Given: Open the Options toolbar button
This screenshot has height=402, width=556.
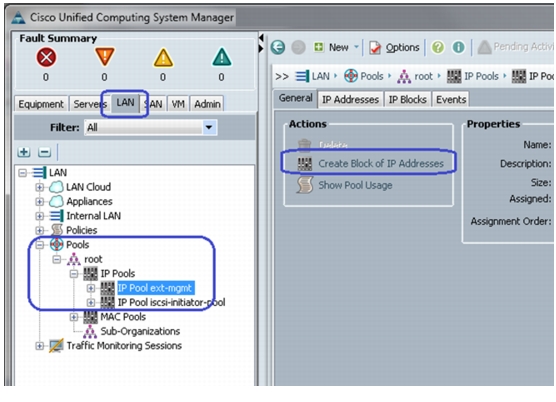Looking at the screenshot, I should click(395, 47).
